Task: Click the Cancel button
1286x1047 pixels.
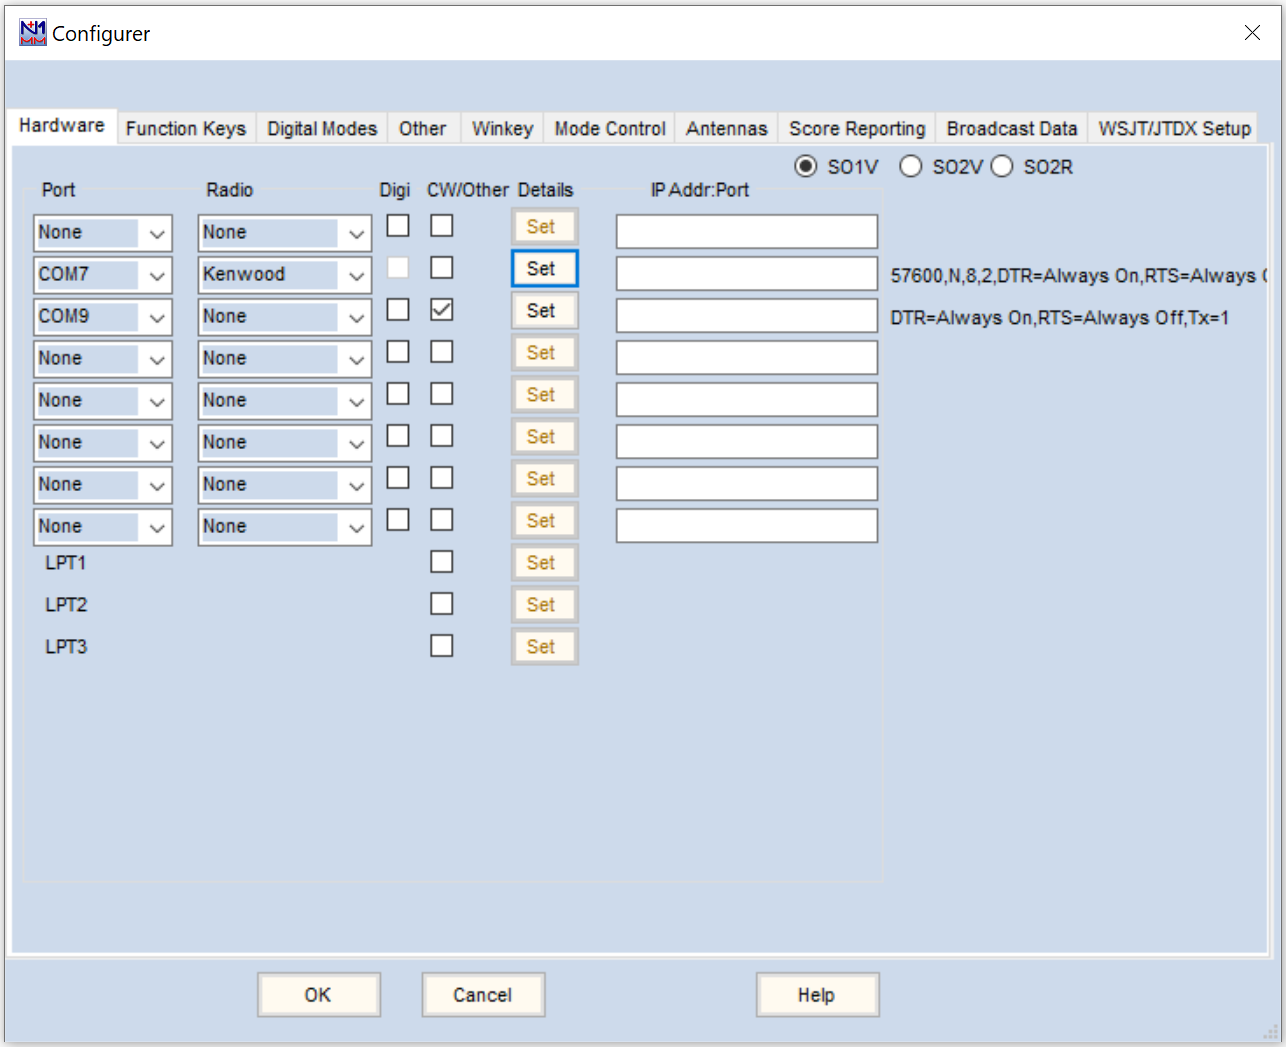Action: click(483, 994)
